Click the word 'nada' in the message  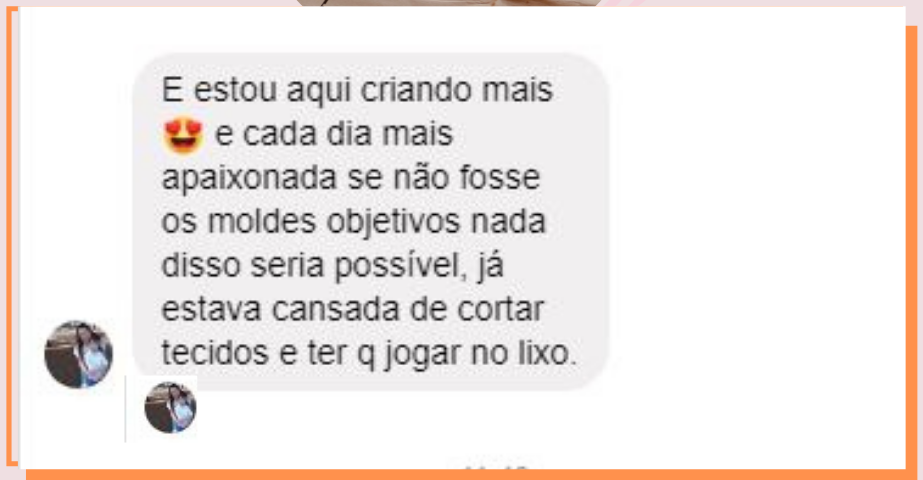[x=509, y=221]
